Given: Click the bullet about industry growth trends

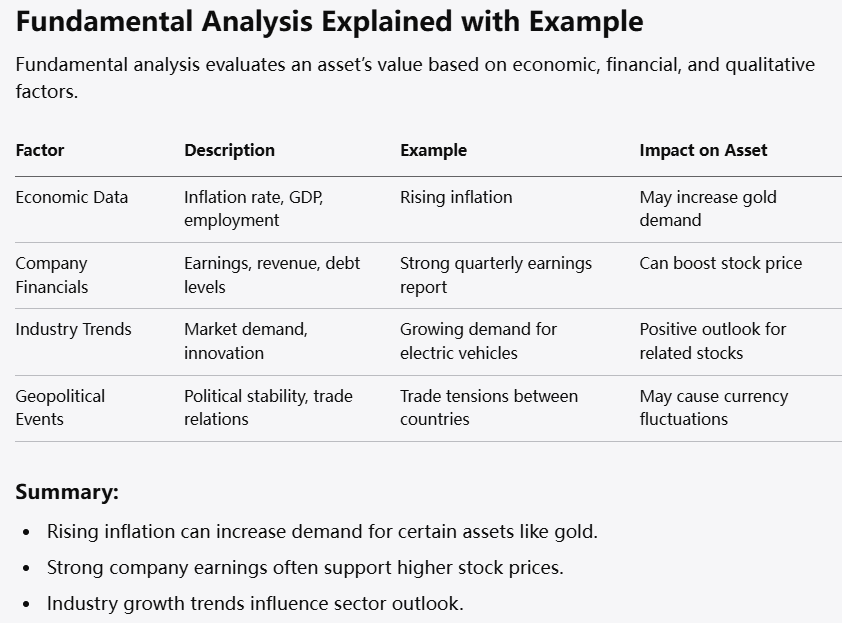Looking at the screenshot, I should (x=255, y=603).
